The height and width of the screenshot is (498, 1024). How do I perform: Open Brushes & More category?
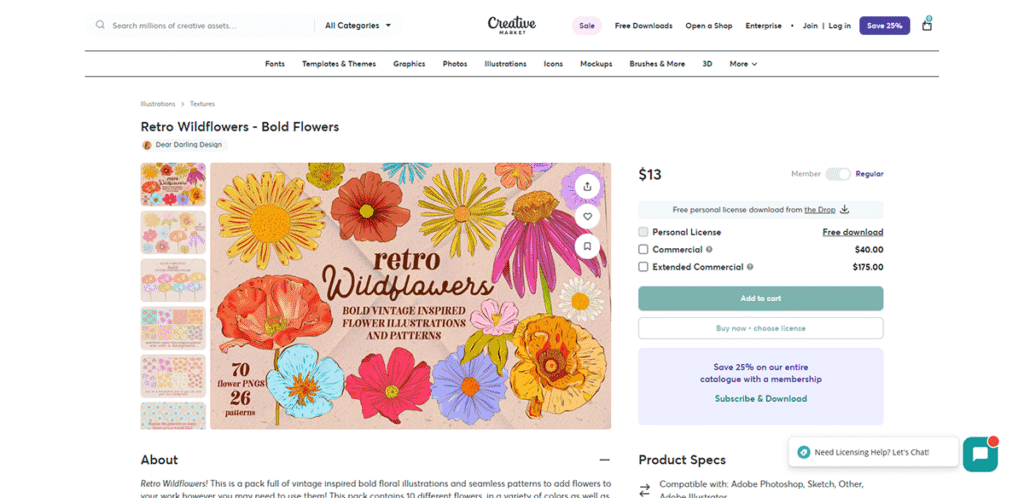(x=657, y=64)
